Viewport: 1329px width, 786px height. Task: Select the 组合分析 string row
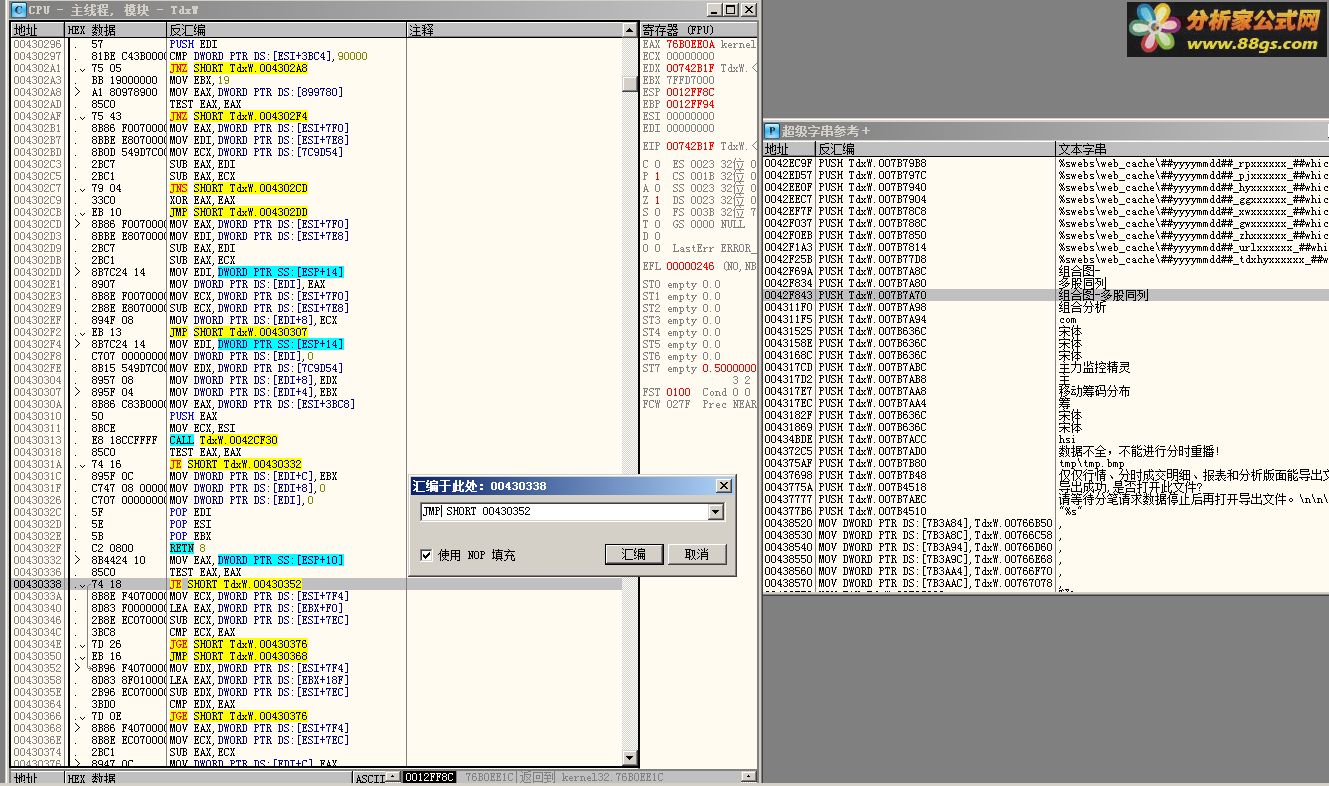click(x=1046, y=308)
